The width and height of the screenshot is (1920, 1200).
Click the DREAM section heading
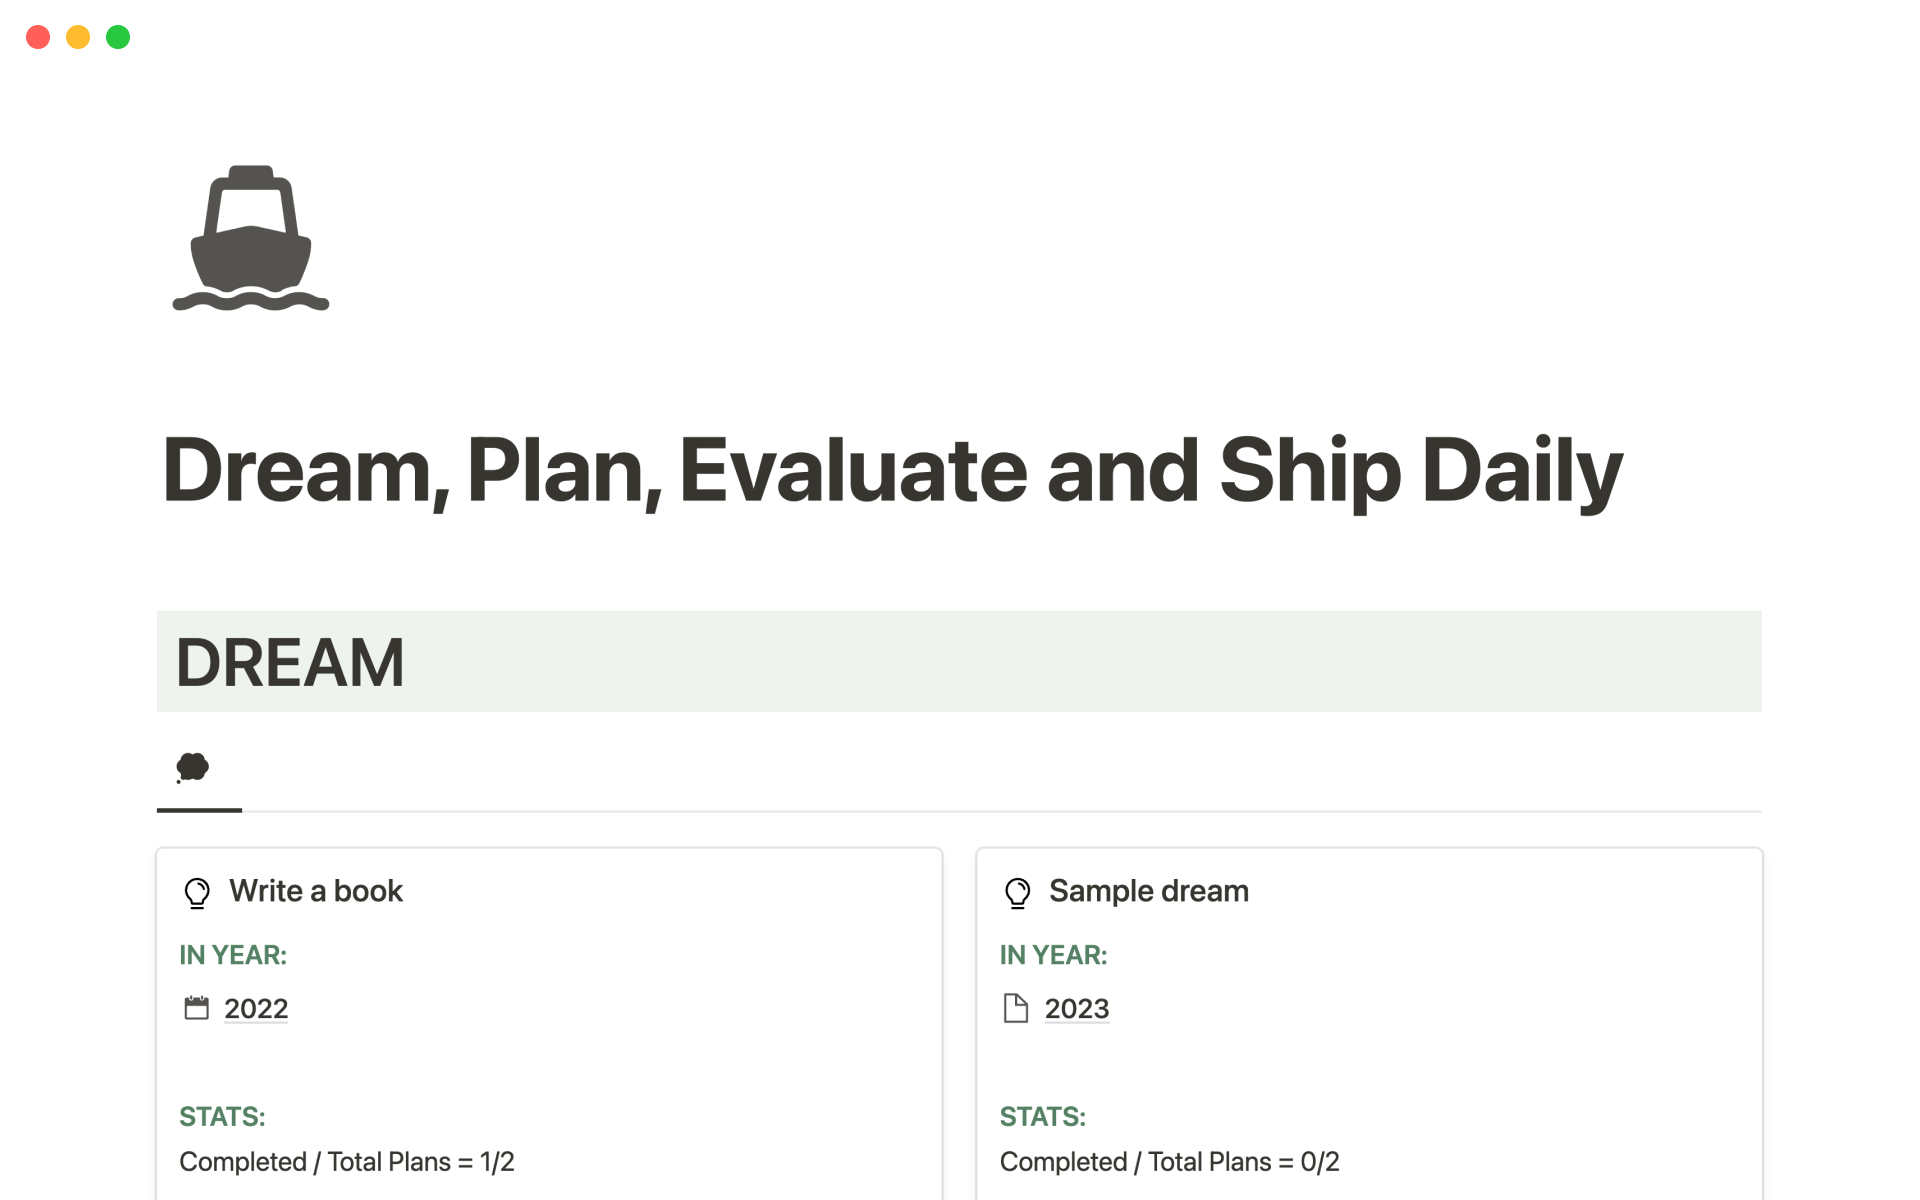click(290, 662)
